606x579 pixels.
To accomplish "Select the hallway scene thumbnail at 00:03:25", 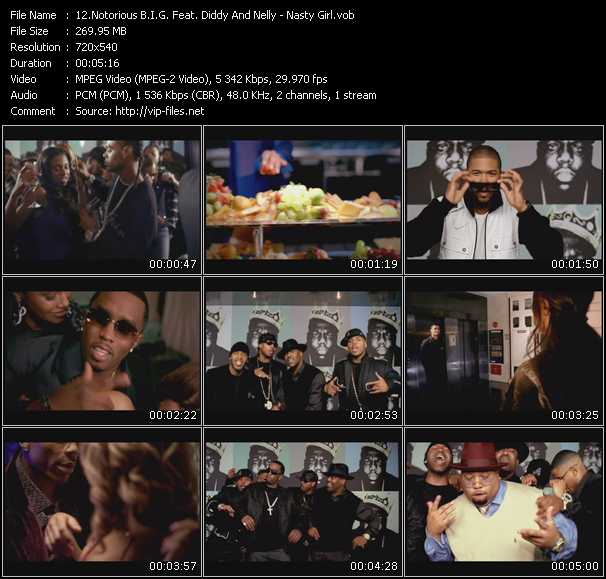I will (x=504, y=351).
